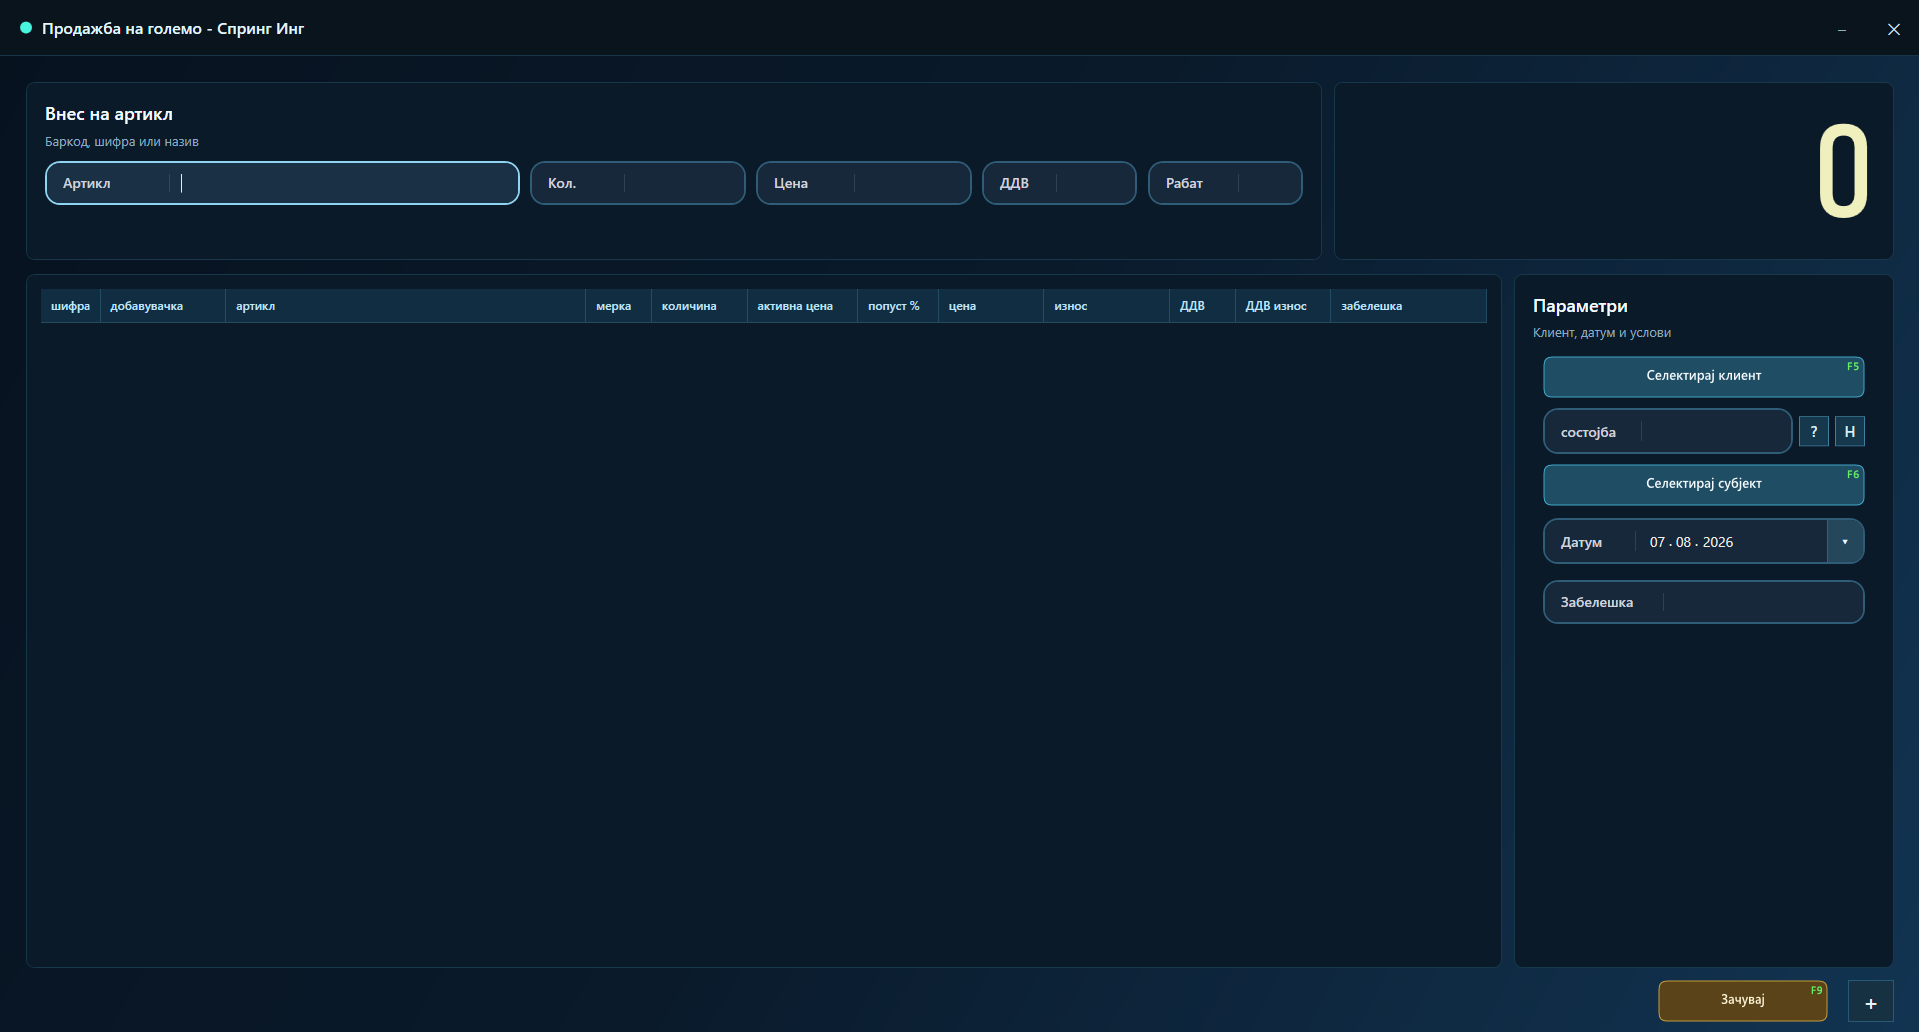The height and width of the screenshot is (1032, 1919).
Task: Click the артикл column header
Action: pyautogui.click(x=405, y=306)
